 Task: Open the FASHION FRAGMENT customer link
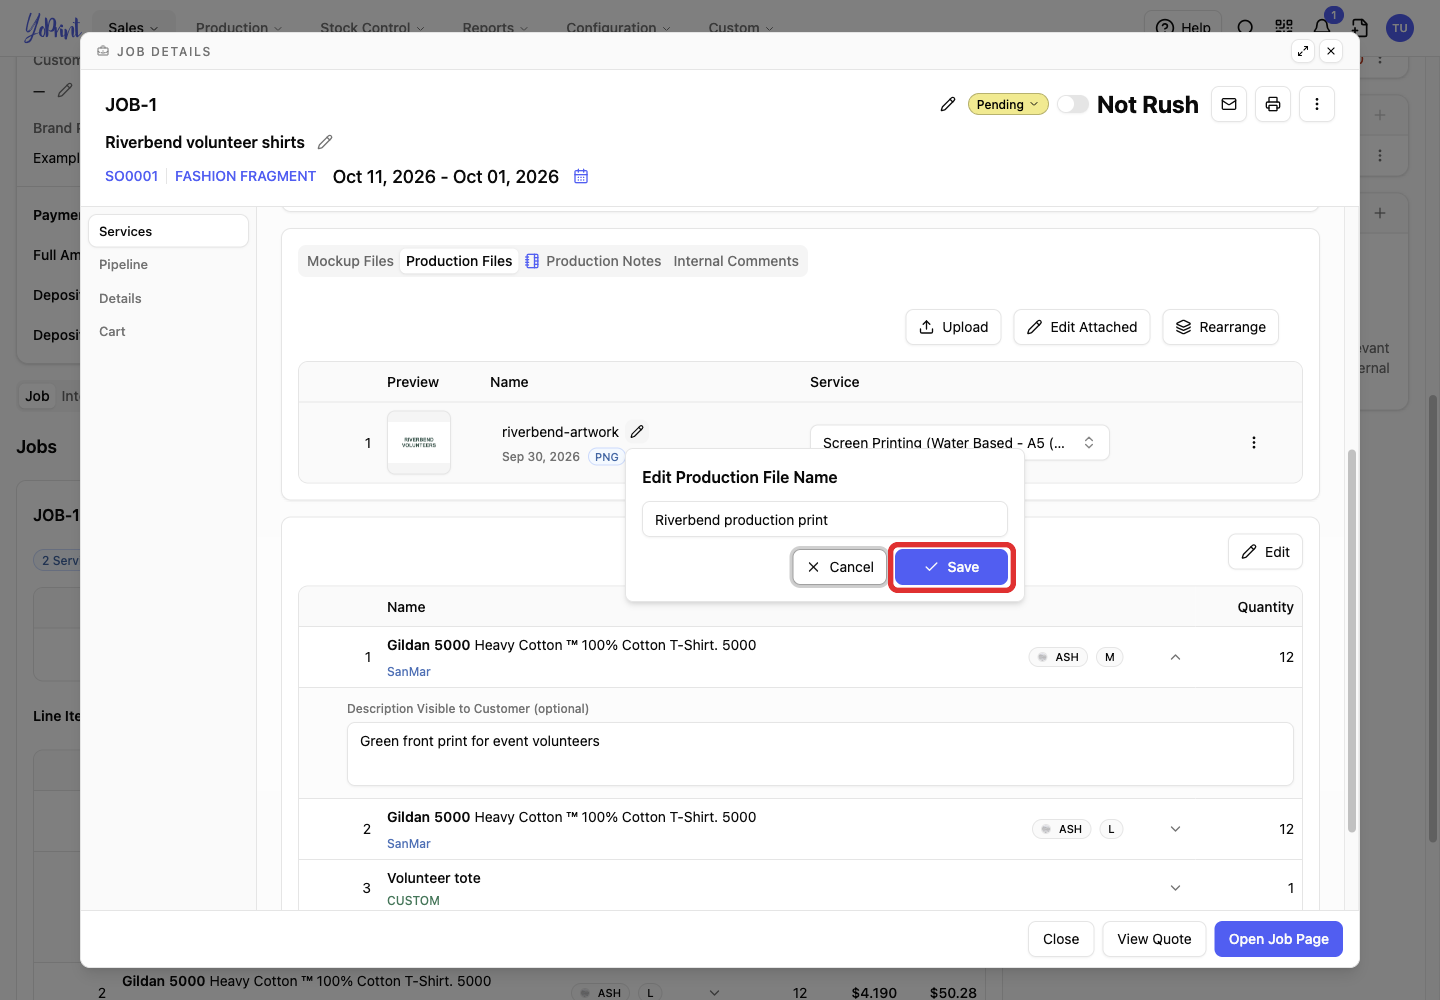[245, 176]
